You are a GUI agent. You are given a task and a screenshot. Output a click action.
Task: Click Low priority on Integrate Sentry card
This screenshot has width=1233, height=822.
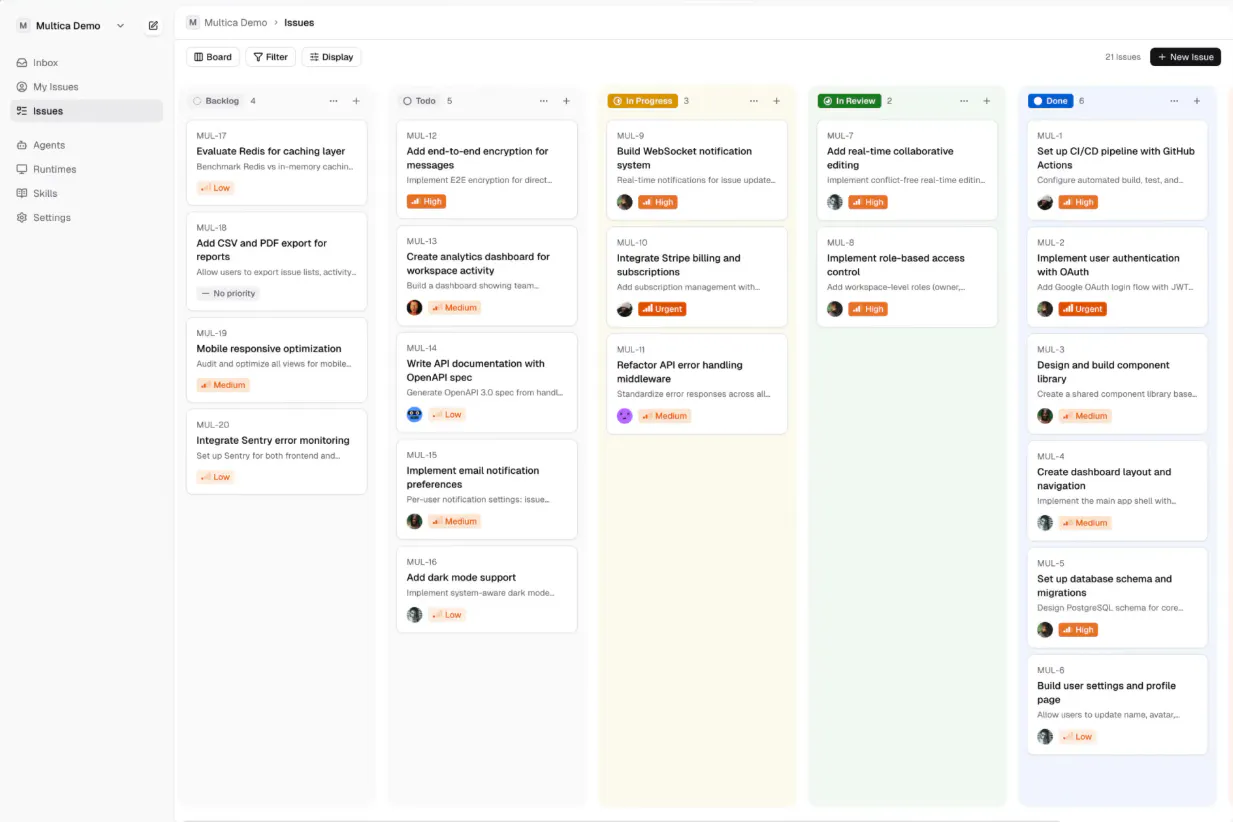tap(216, 477)
